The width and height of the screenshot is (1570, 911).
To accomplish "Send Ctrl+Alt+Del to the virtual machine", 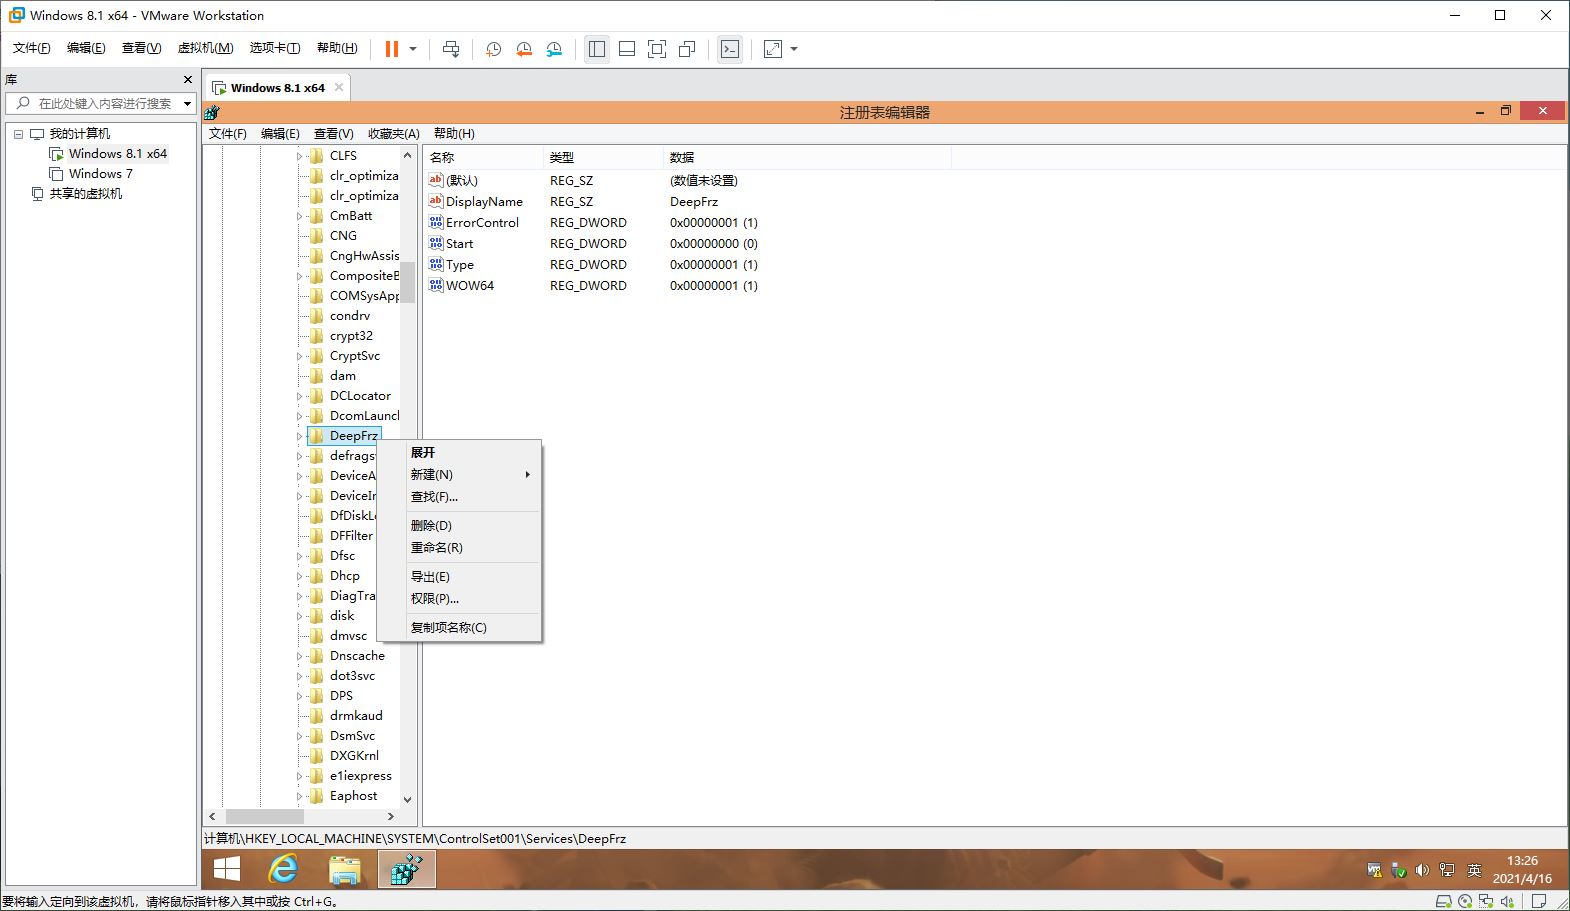I will point(451,49).
